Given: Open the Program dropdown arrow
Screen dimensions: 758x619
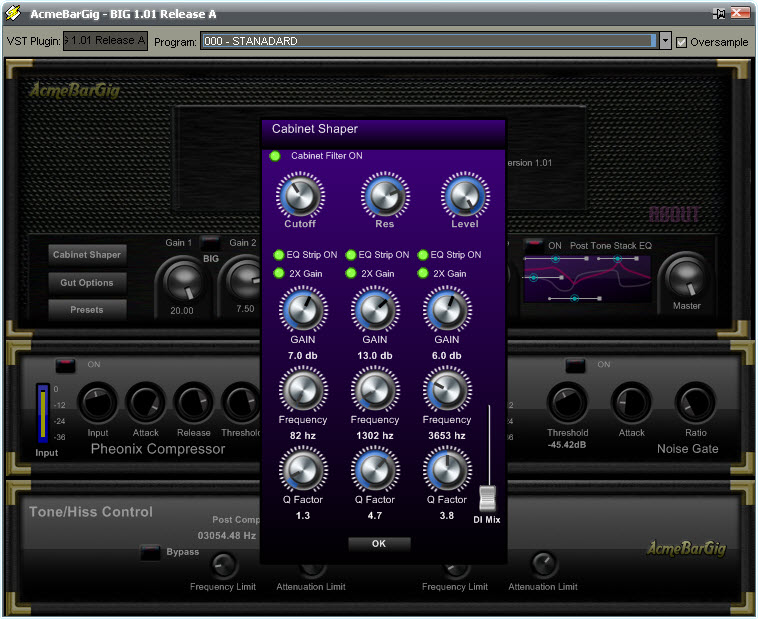Looking at the screenshot, I should tap(665, 41).
